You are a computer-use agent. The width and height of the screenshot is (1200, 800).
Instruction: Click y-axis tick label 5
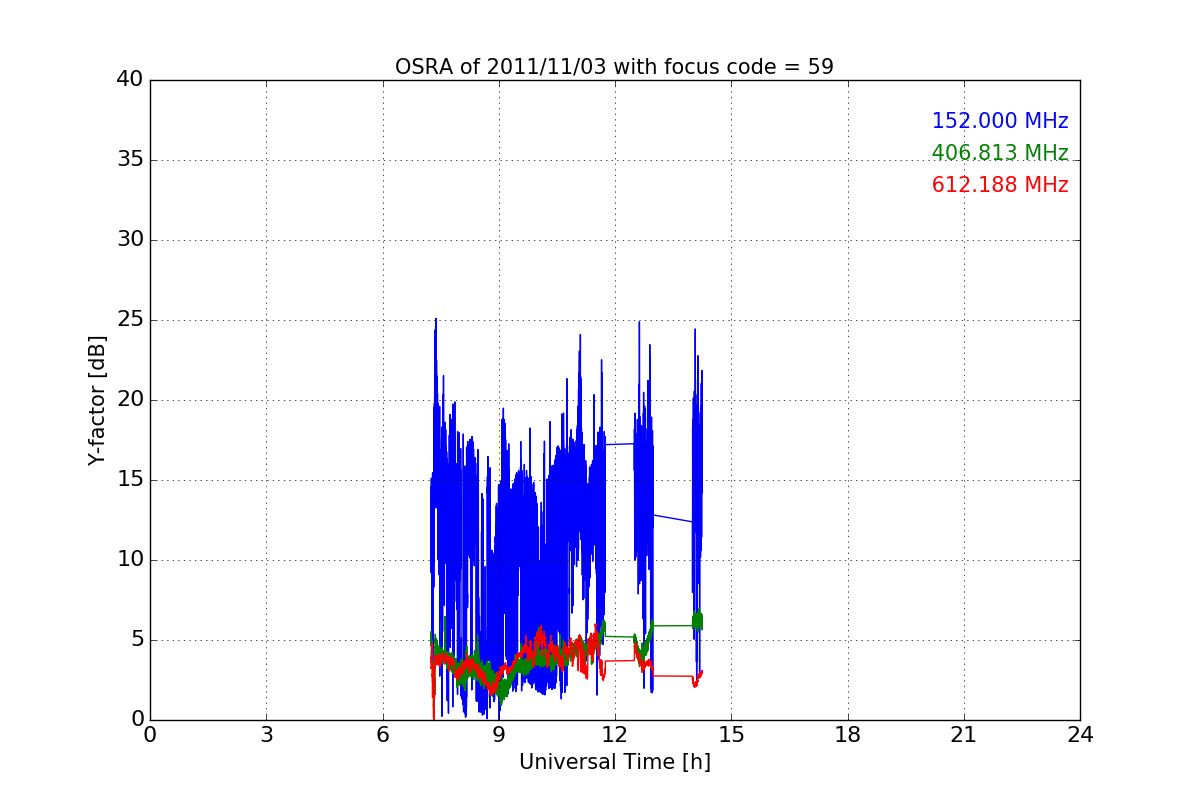[137, 640]
